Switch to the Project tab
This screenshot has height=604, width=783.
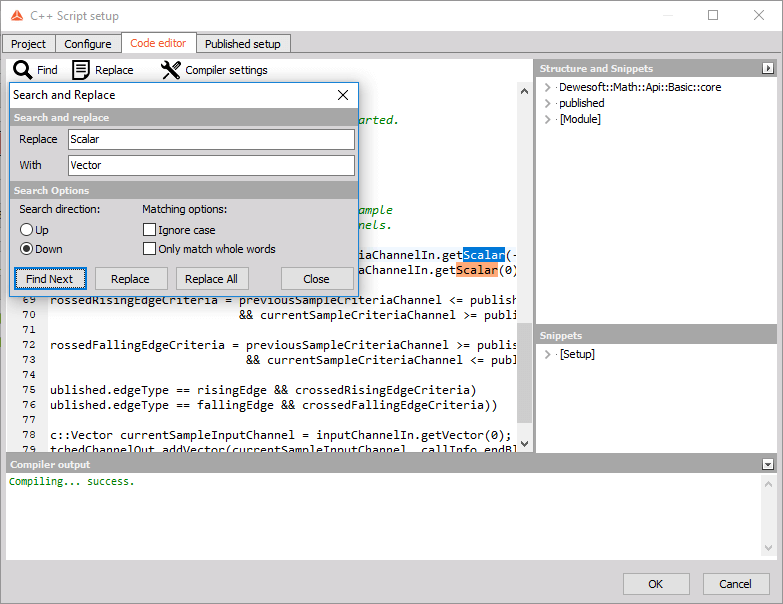[28, 44]
